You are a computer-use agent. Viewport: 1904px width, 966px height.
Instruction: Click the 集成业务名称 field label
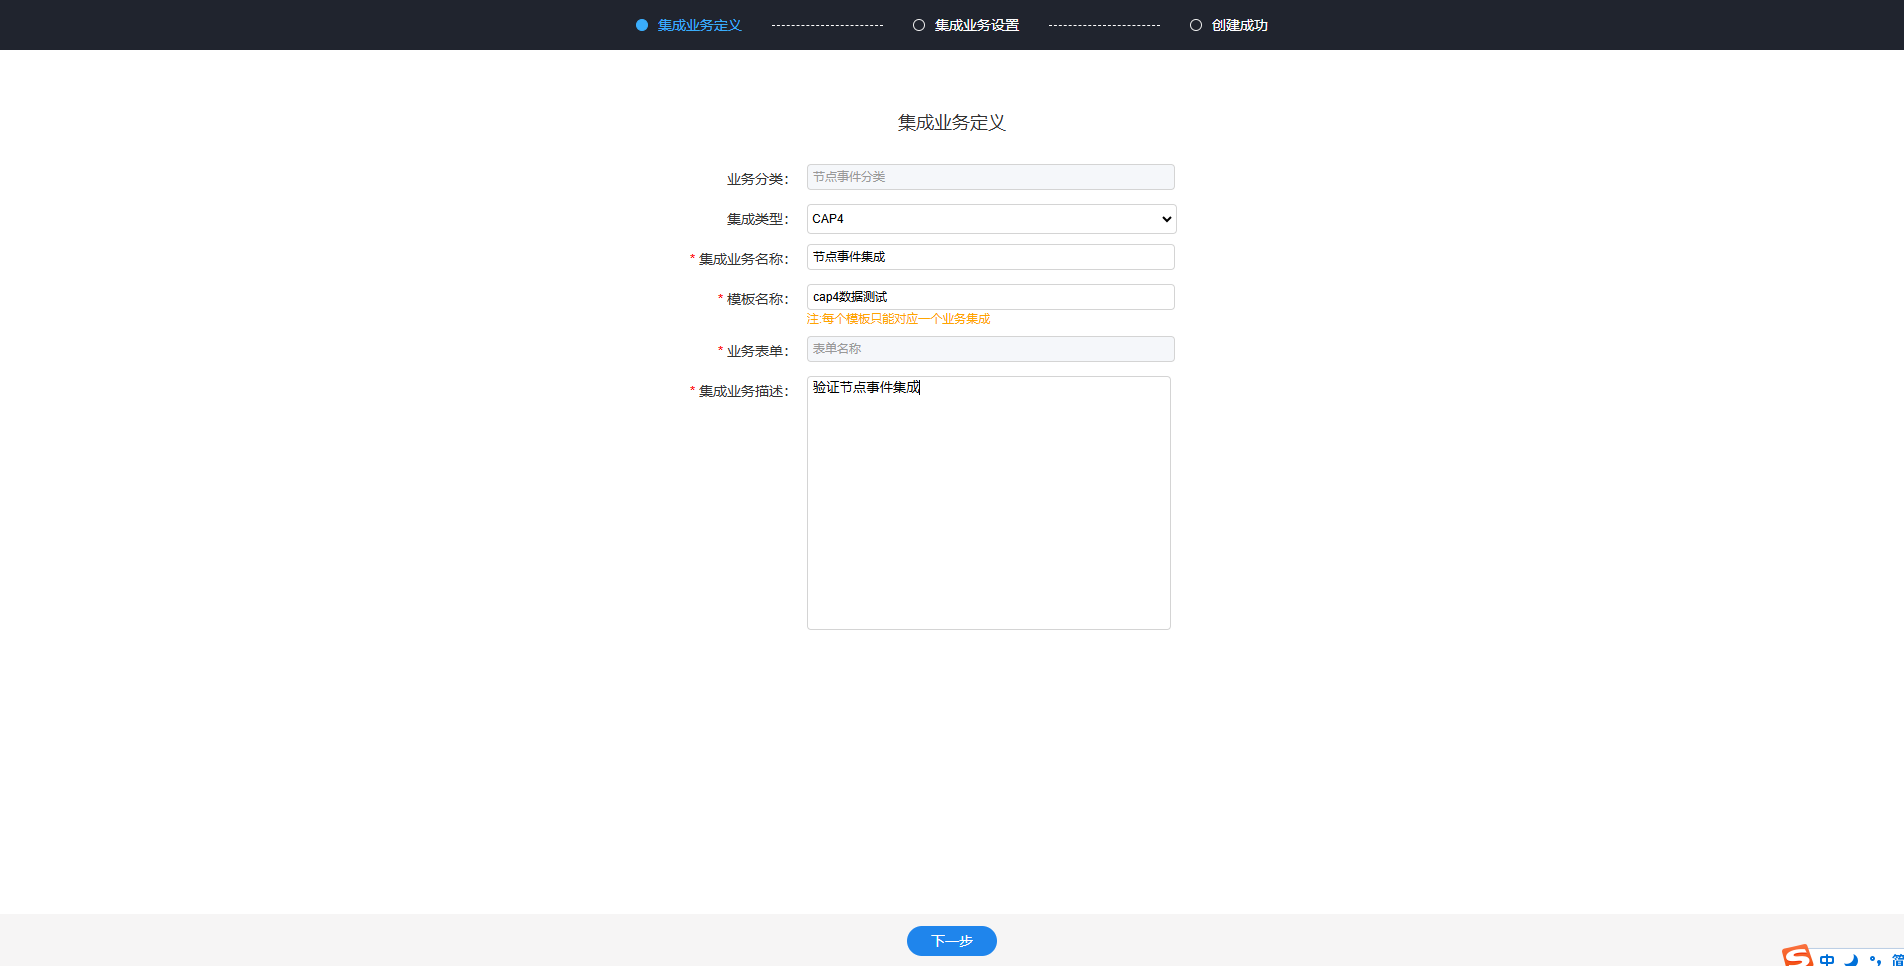744,259
